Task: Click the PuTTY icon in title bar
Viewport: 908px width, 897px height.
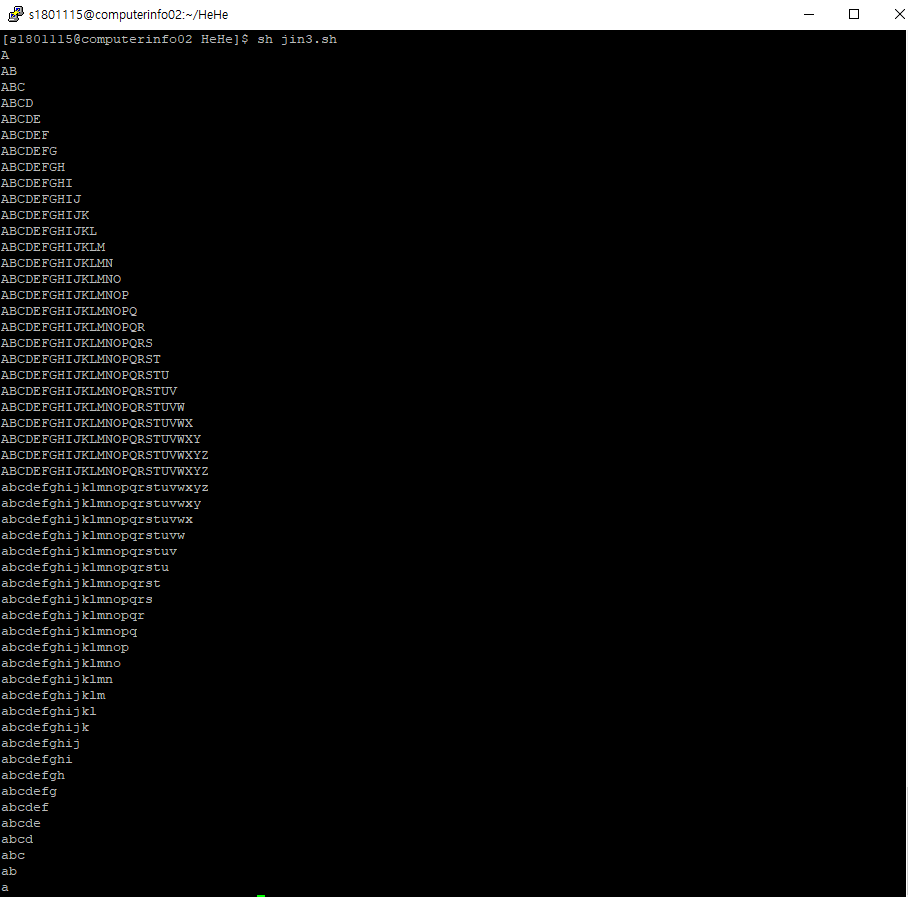Action: [x=16, y=14]
